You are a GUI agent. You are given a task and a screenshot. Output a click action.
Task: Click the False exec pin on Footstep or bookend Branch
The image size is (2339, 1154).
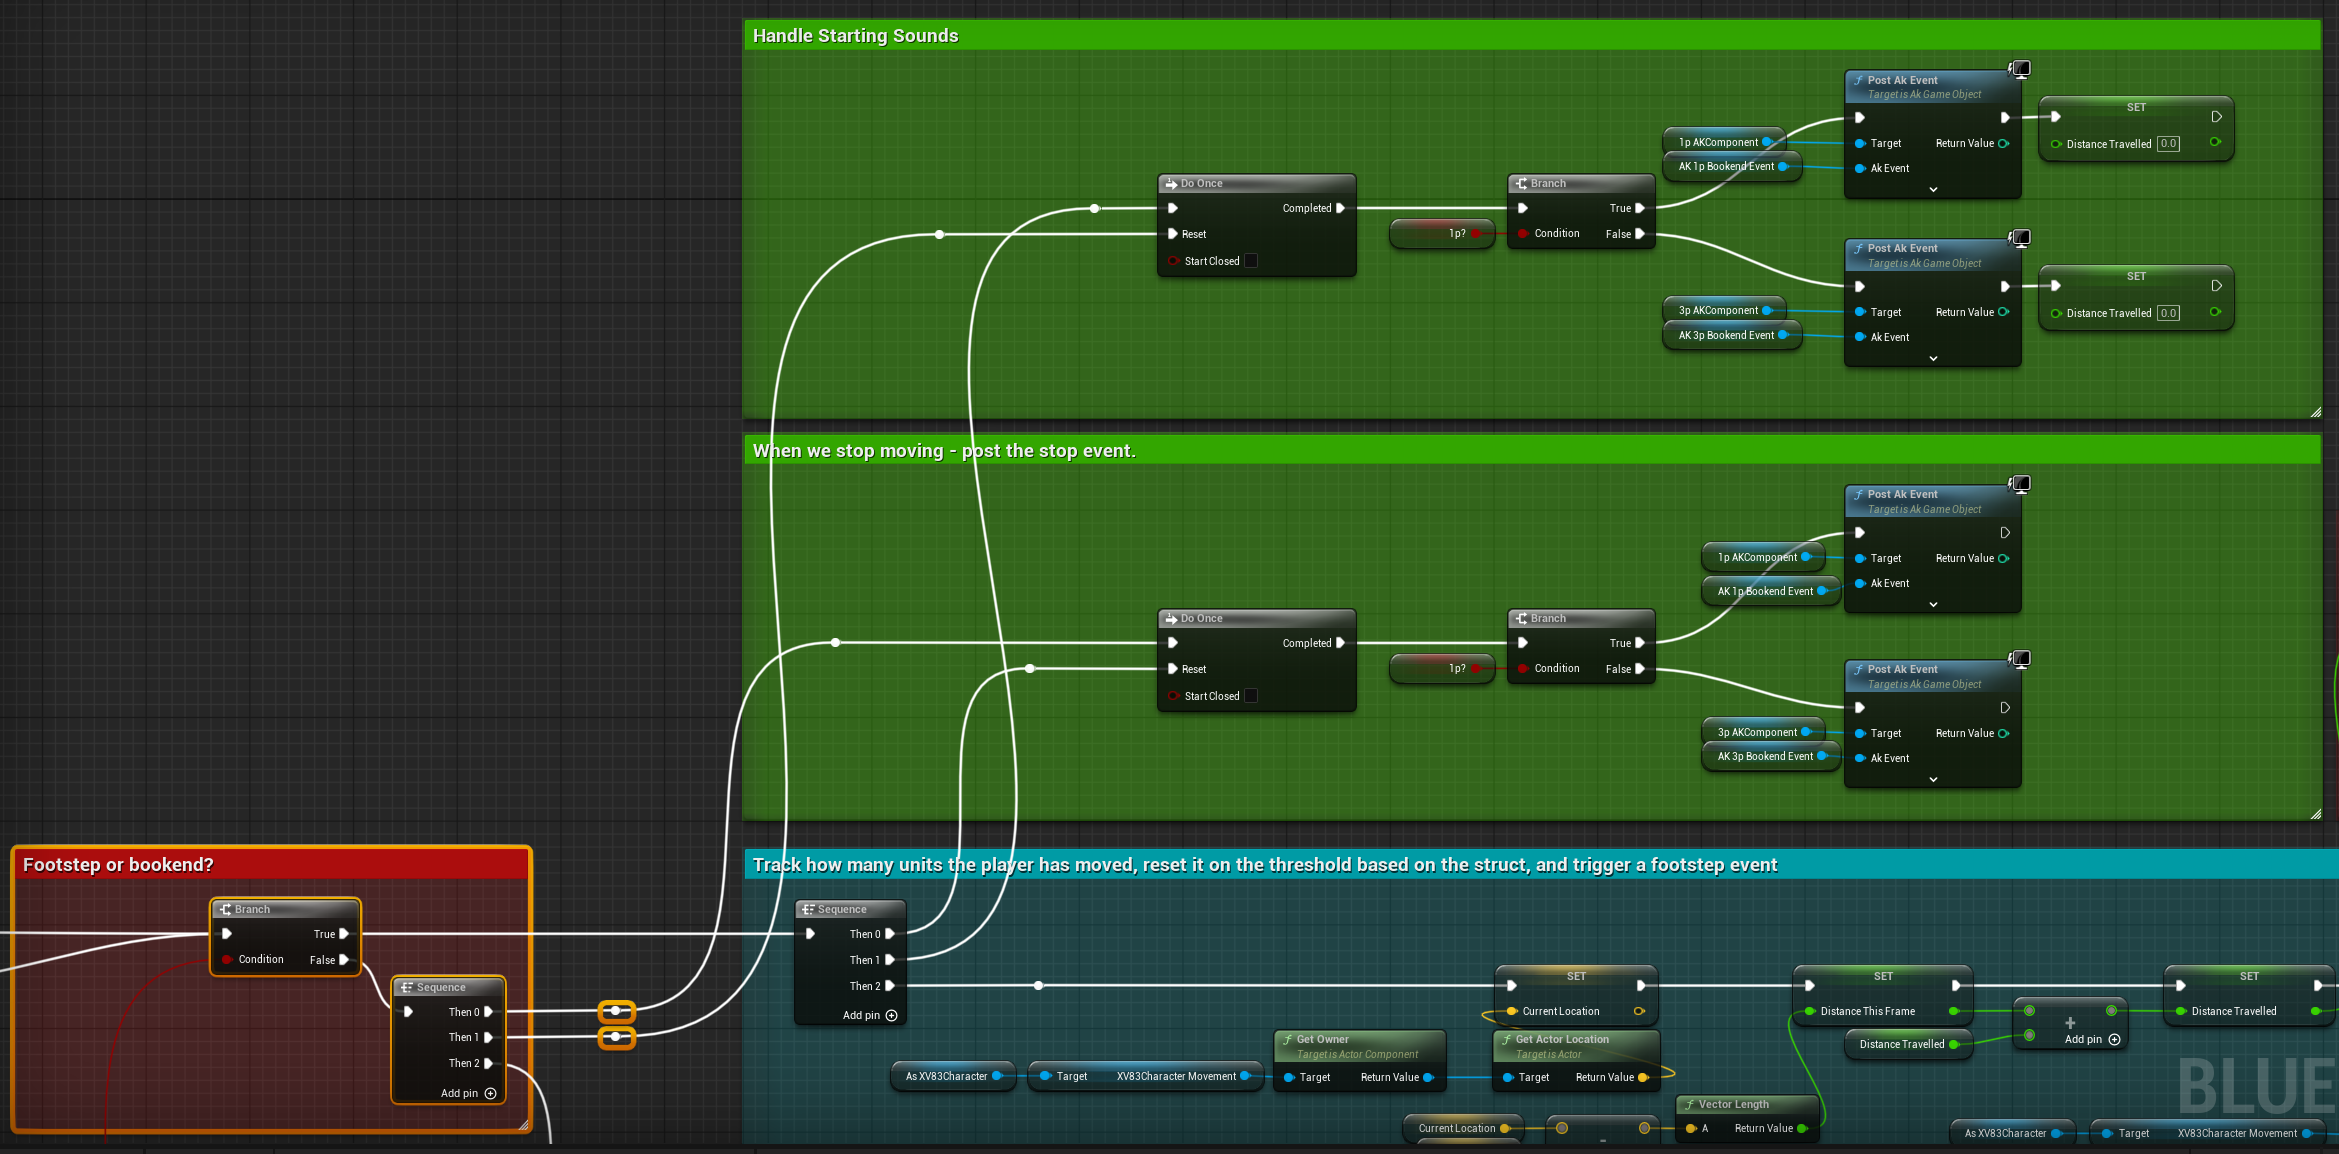[343, 960]
